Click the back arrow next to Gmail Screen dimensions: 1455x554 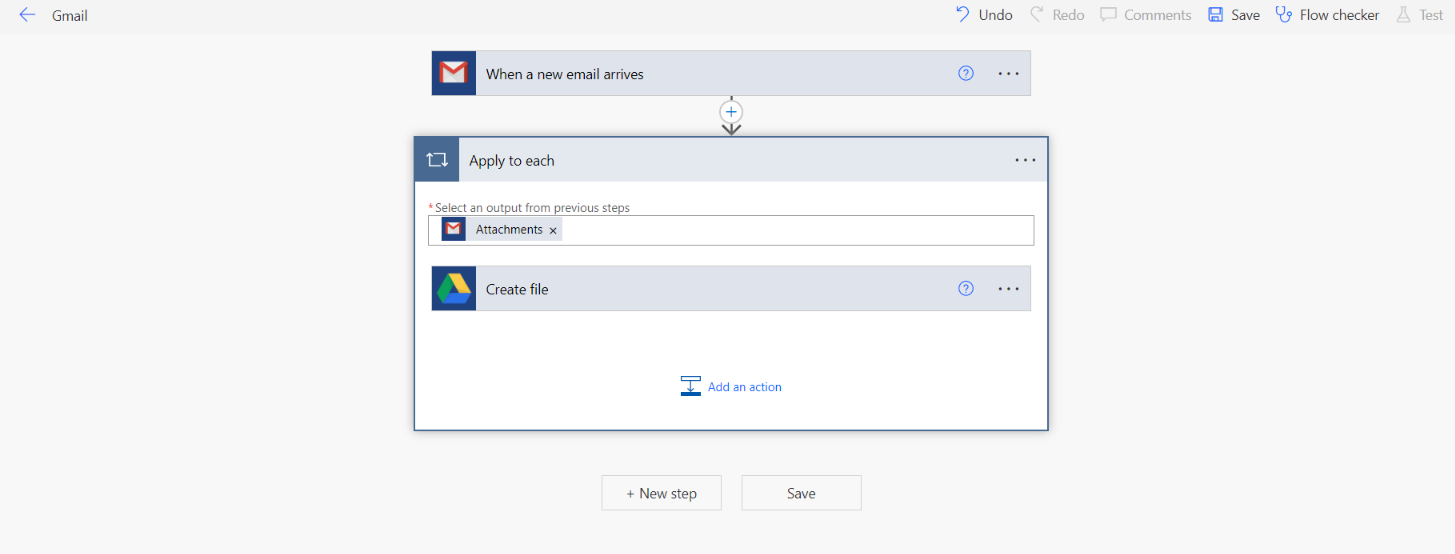[27, 15]
